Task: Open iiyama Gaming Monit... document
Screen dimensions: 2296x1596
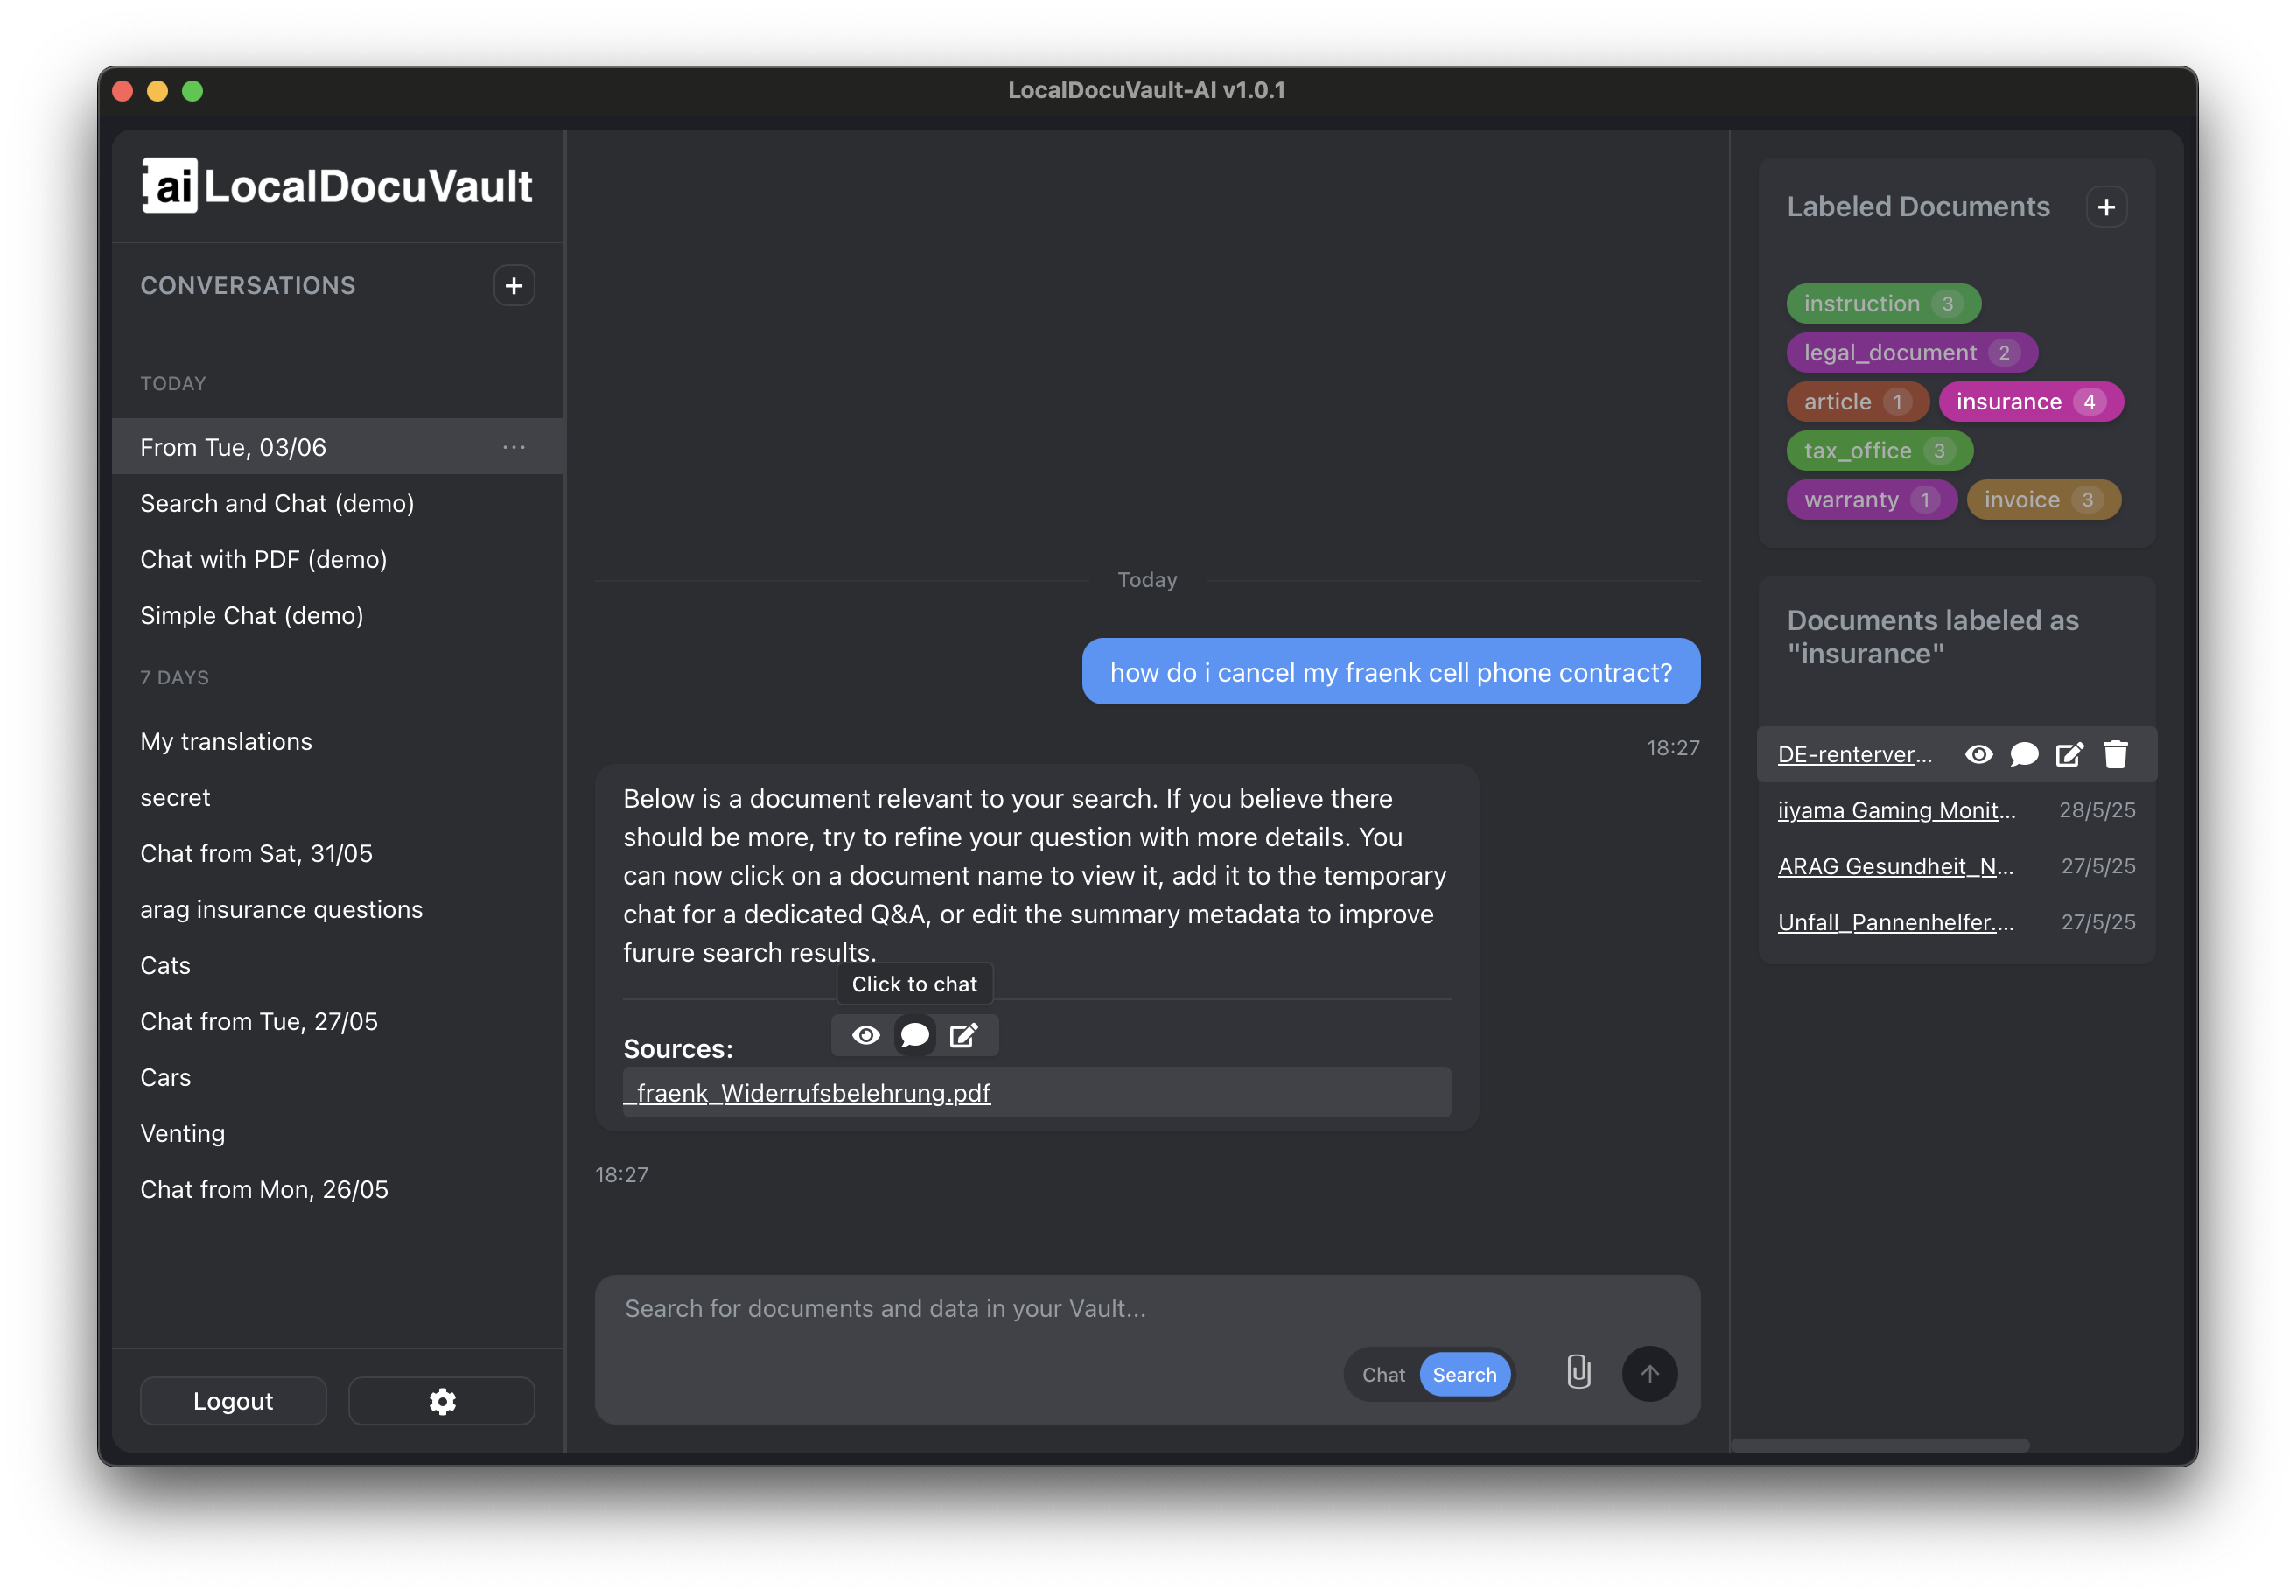Action: (1896, 810)
